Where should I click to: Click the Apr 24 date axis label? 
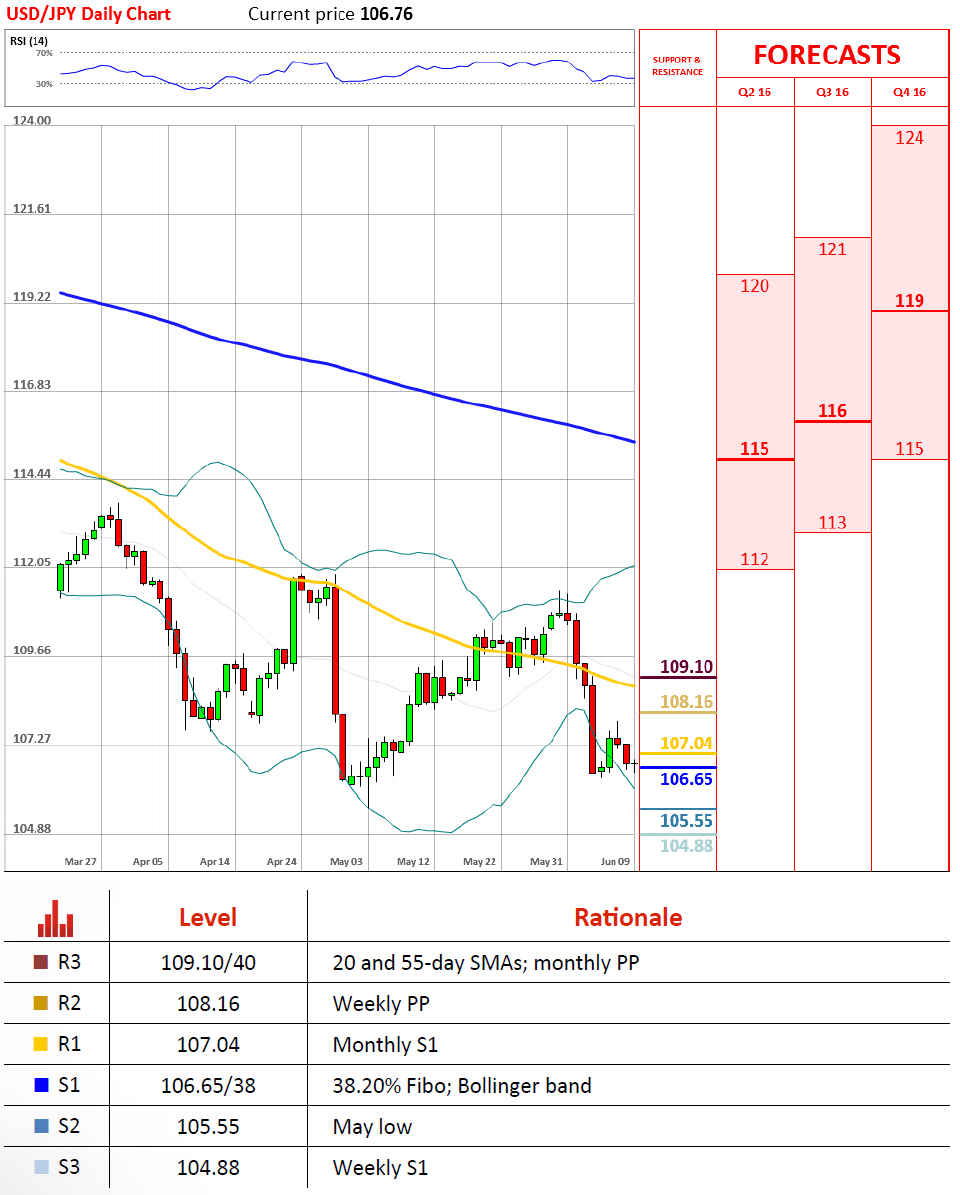tap(281, 861)
